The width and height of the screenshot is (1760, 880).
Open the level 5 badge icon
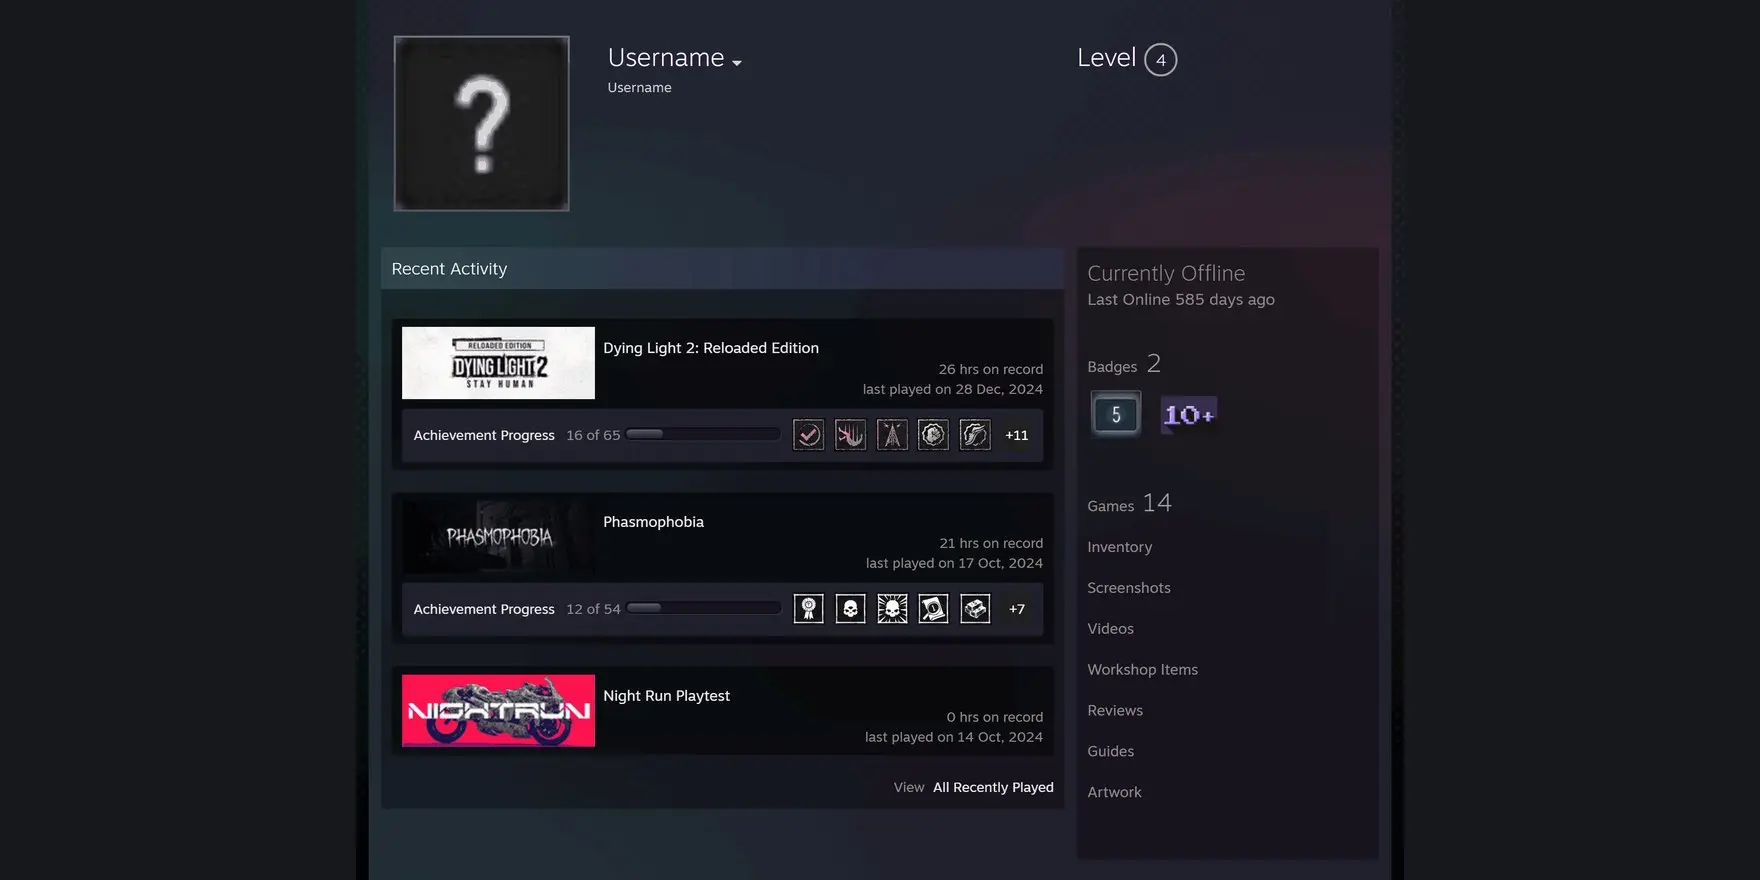coord(1116,414)
